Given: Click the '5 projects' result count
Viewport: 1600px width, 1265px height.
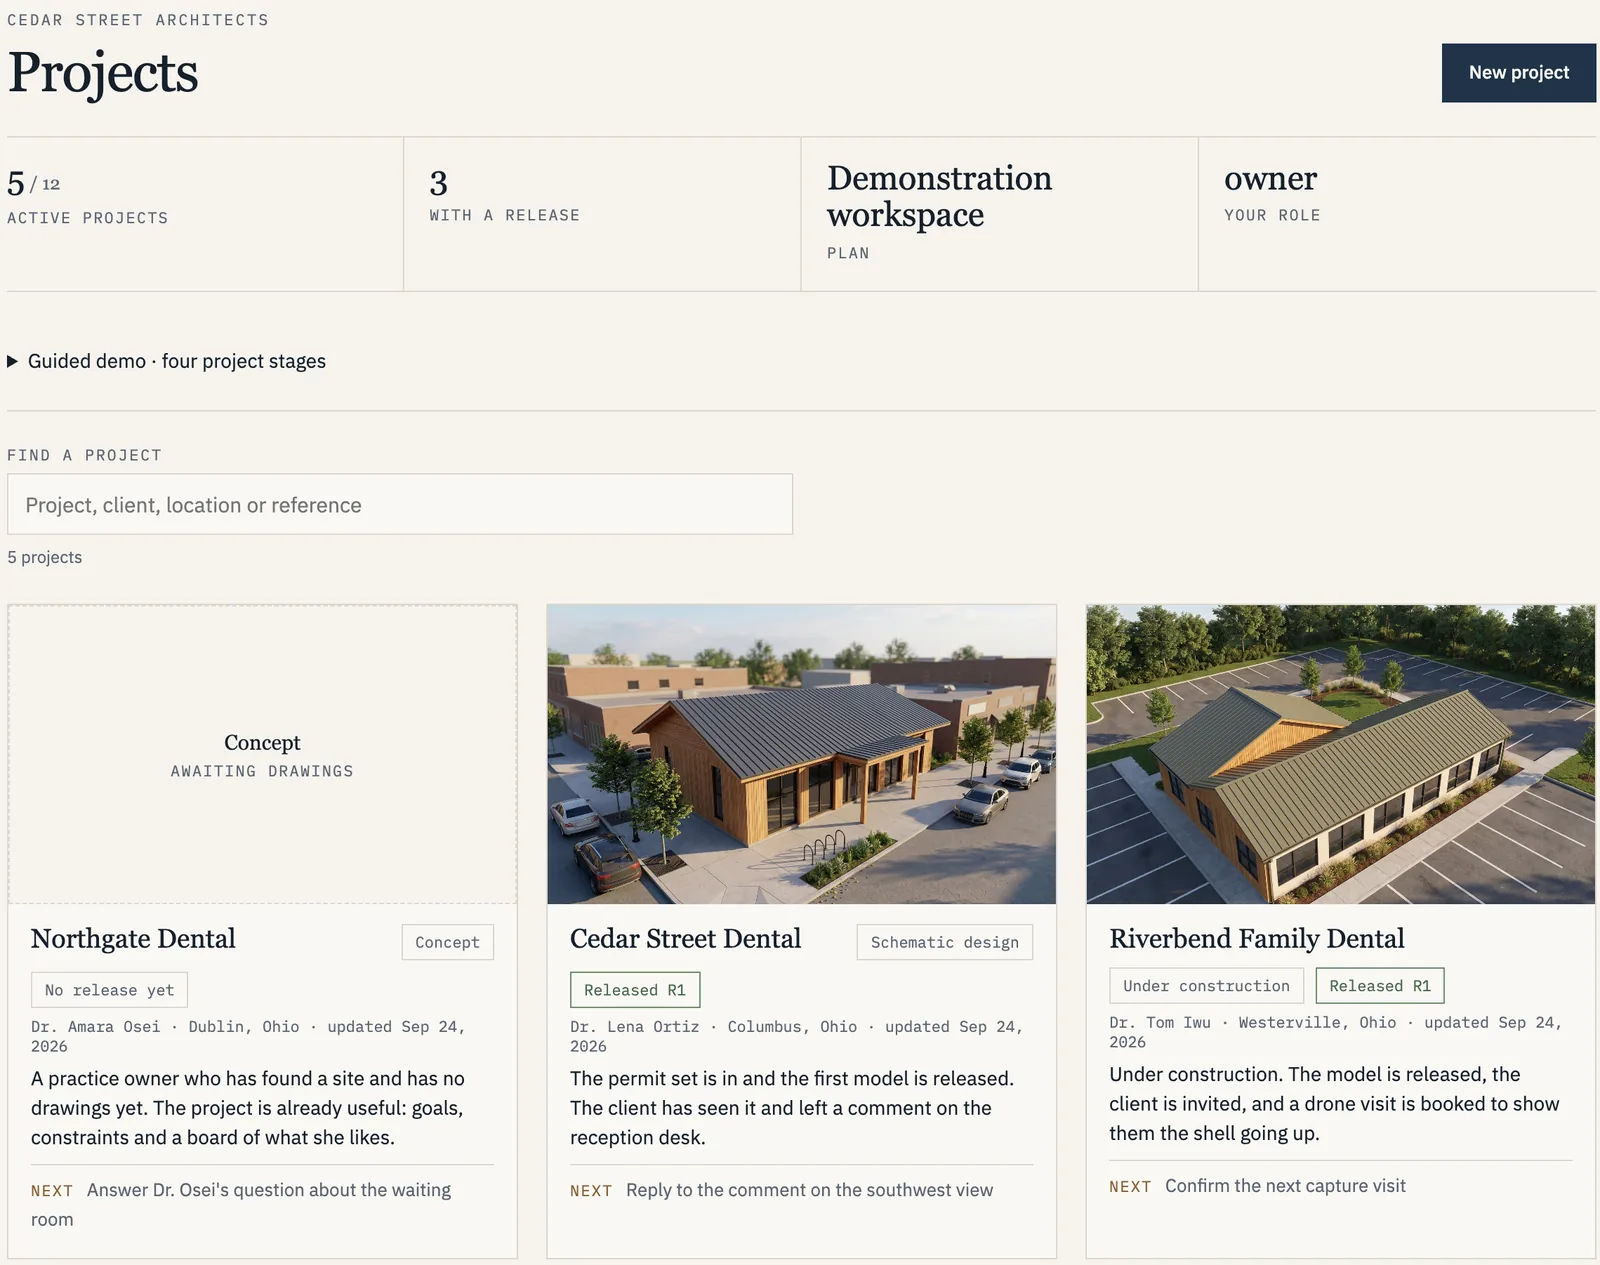Looking at the screenshot, I should (x=45, y=557).
